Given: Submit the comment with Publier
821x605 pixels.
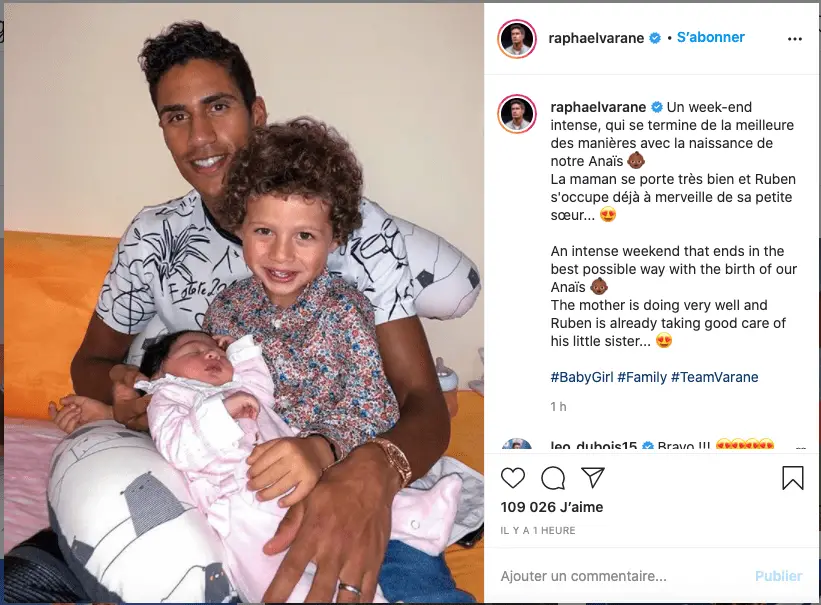Looking at the screenshot, I should click(x=778, y=576).
